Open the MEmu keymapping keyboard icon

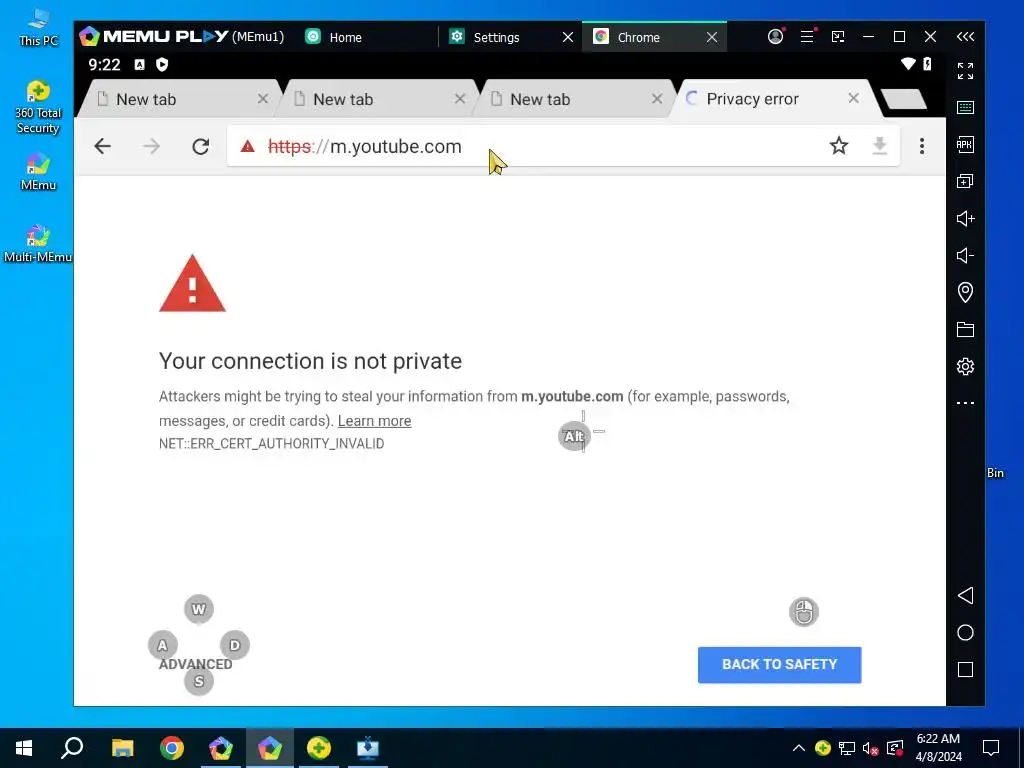(x=965, y=107)
